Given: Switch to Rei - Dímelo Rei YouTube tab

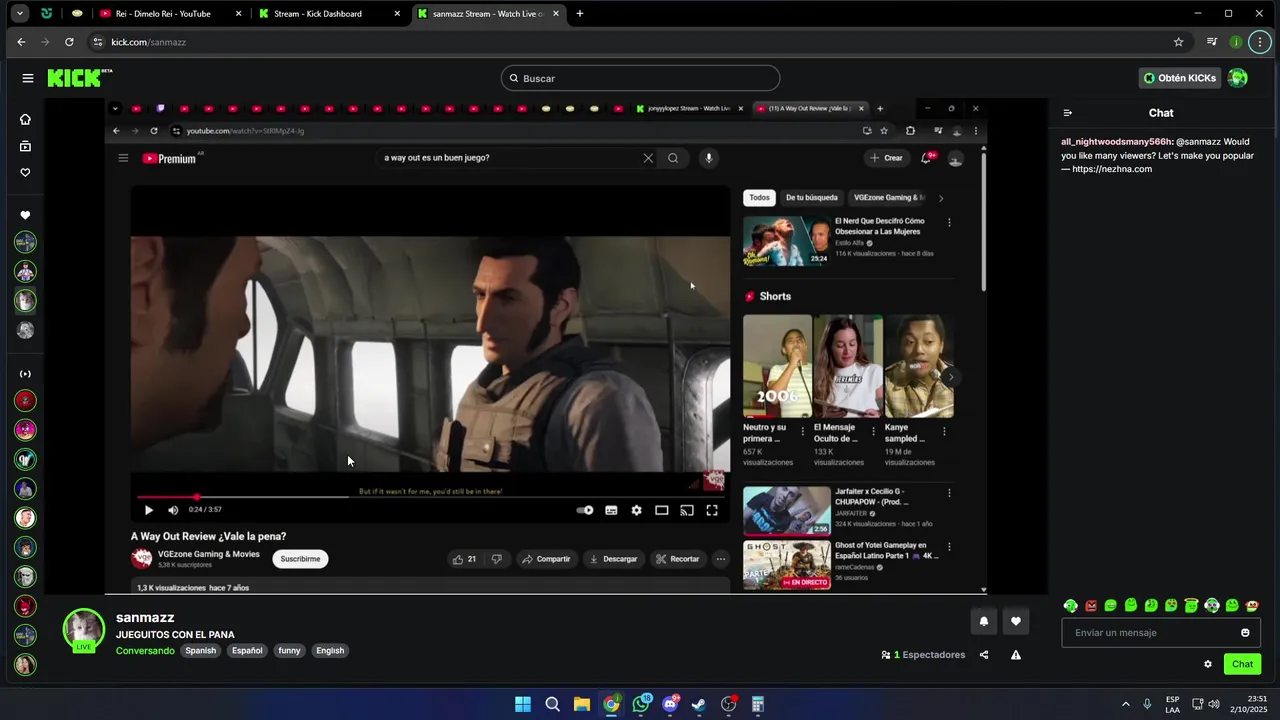Looking at the screenshot, I should pos(171,14).
